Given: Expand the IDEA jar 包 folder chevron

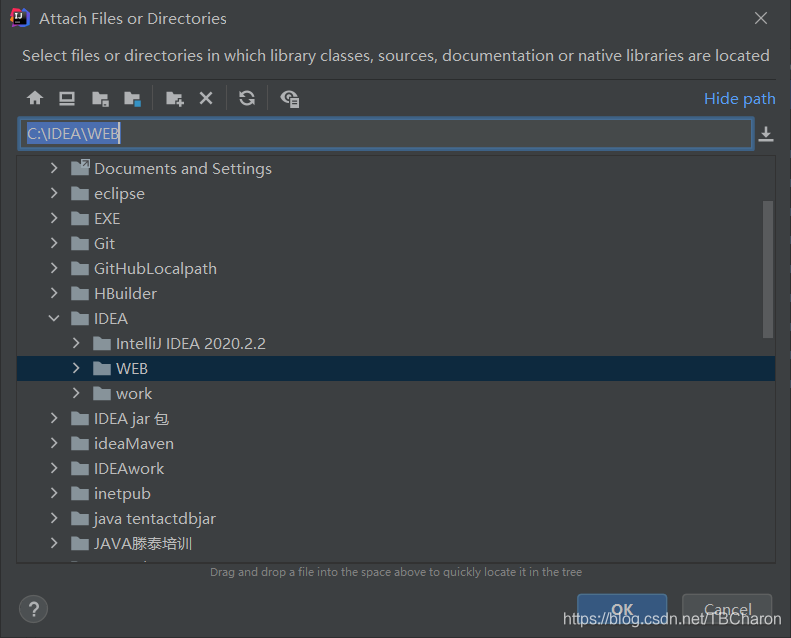Looking at the screenshot, I should pyautogui.click(x=54, y=418).
